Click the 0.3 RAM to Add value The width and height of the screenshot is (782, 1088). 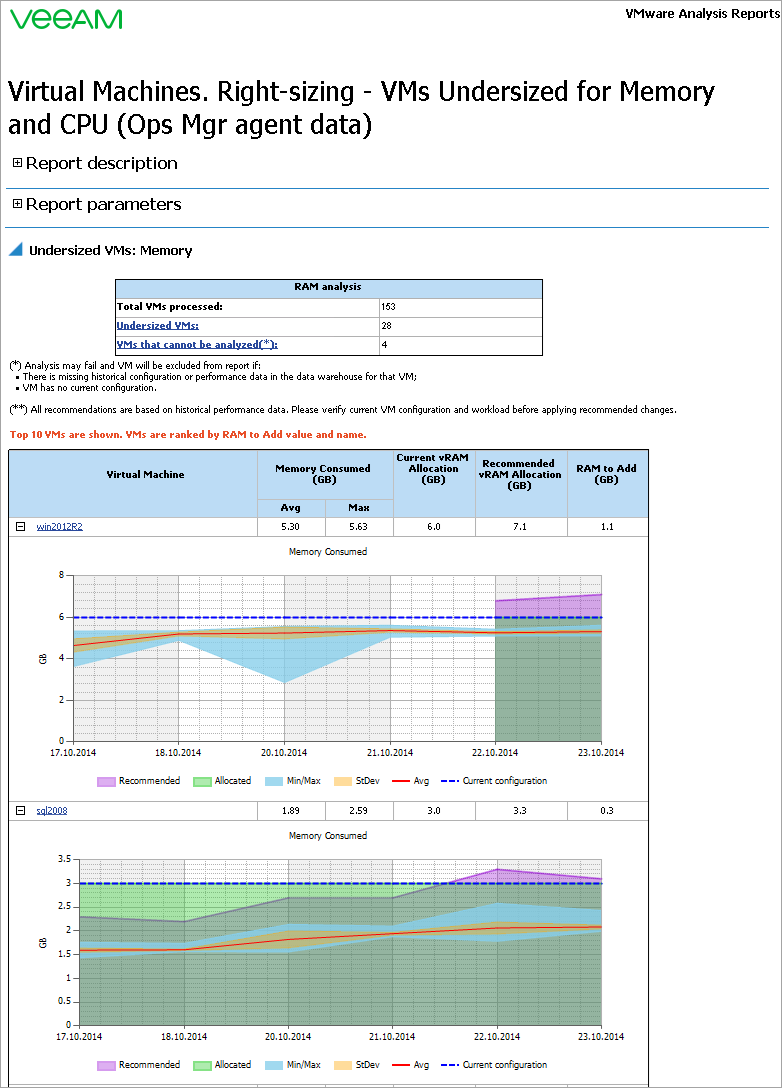[607, 810]
